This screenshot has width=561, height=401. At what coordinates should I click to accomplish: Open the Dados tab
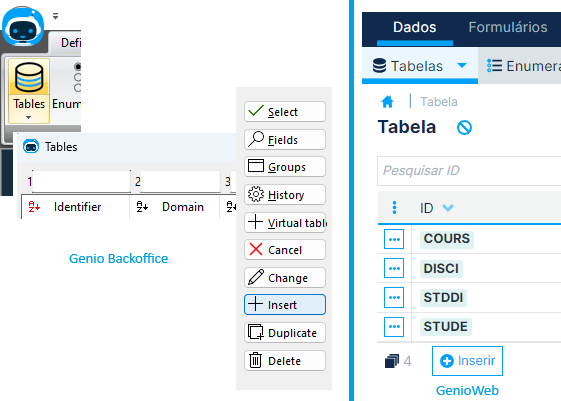415,27
